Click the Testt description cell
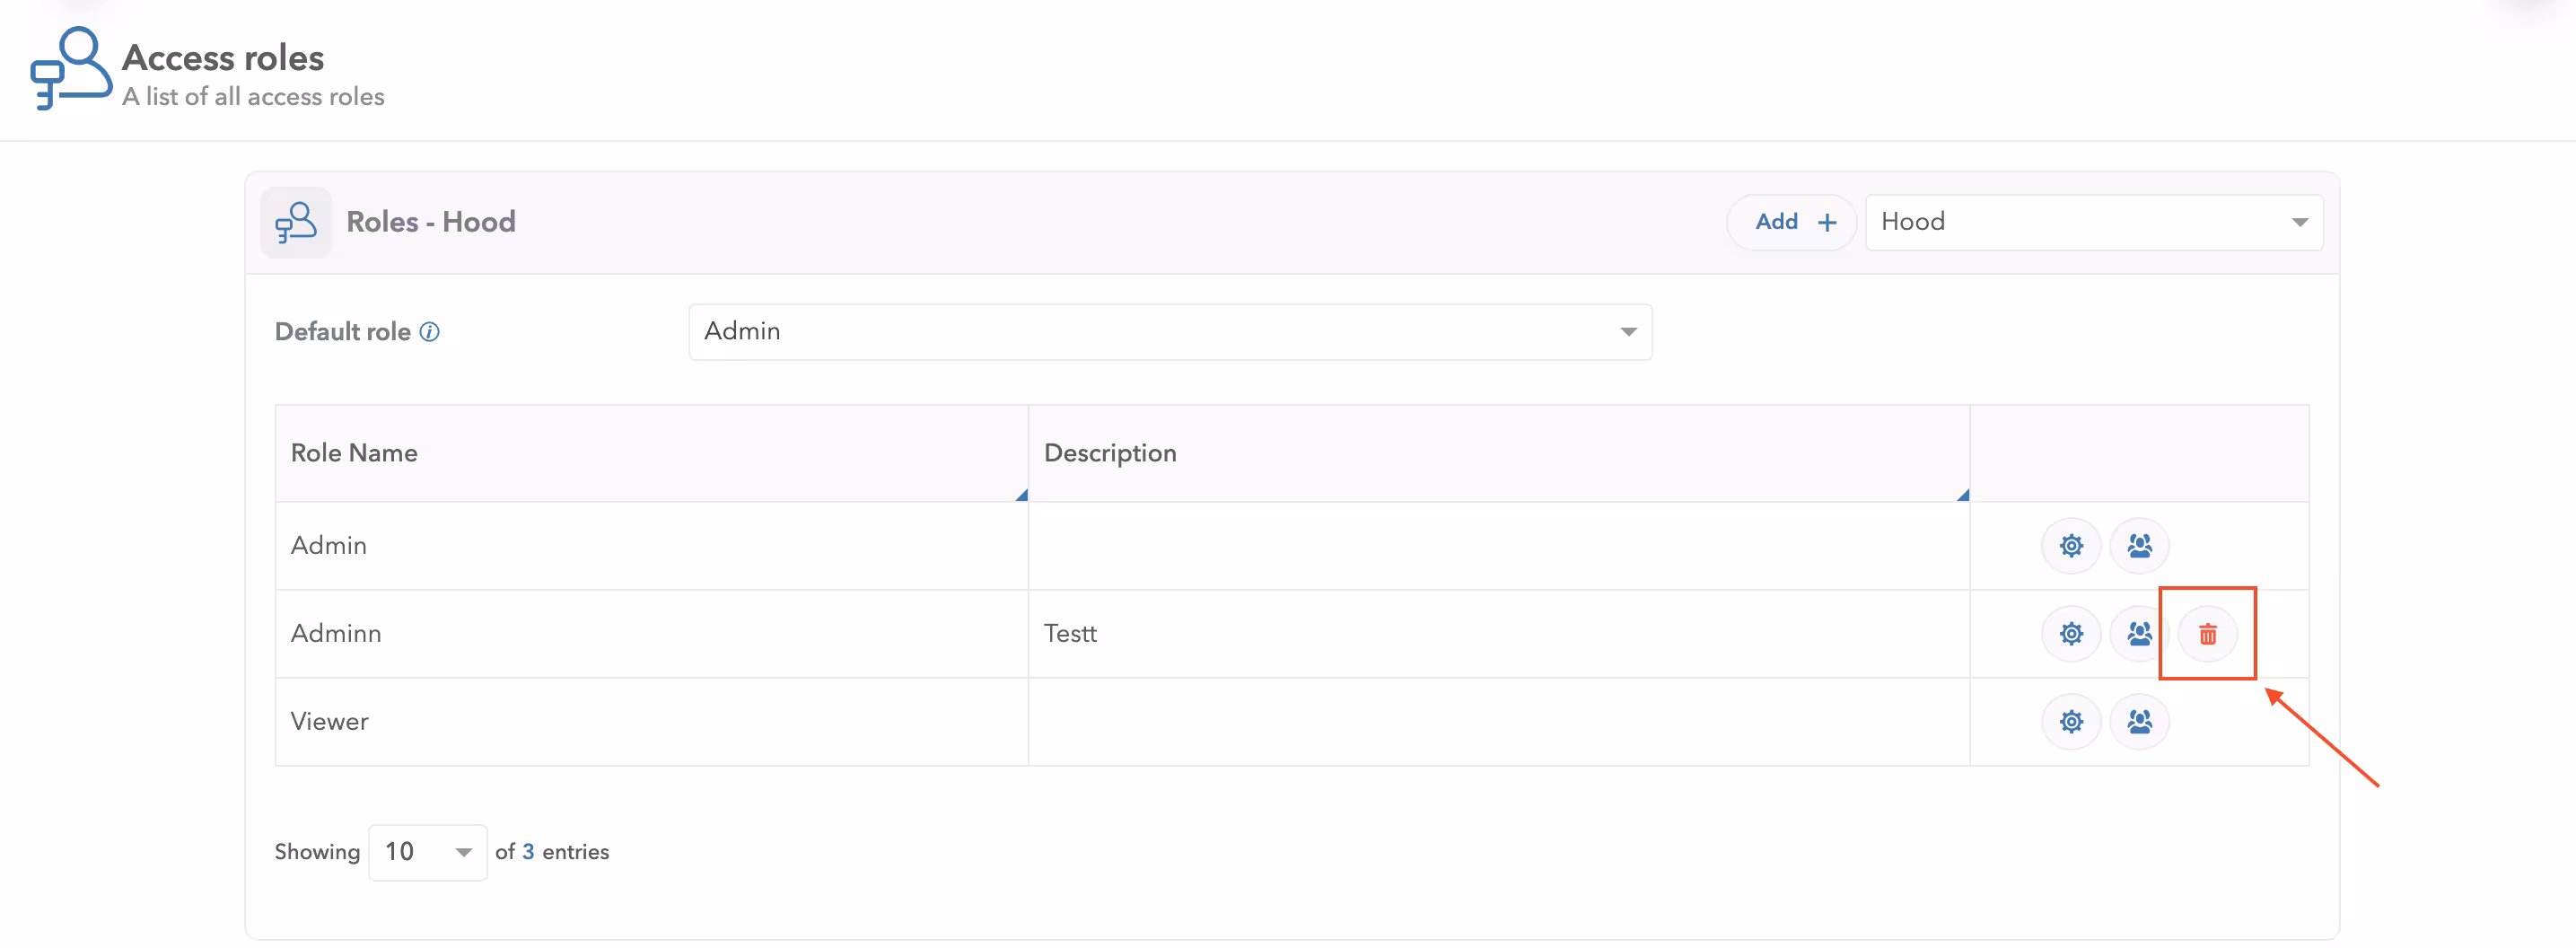 [1070, 634]
